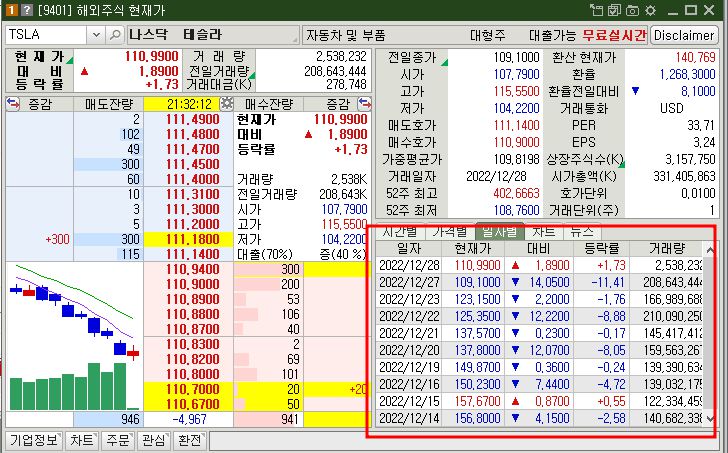Click the daily table scrollbar down arrow
Screen dimensions: 728x453
tap(710, 418)
